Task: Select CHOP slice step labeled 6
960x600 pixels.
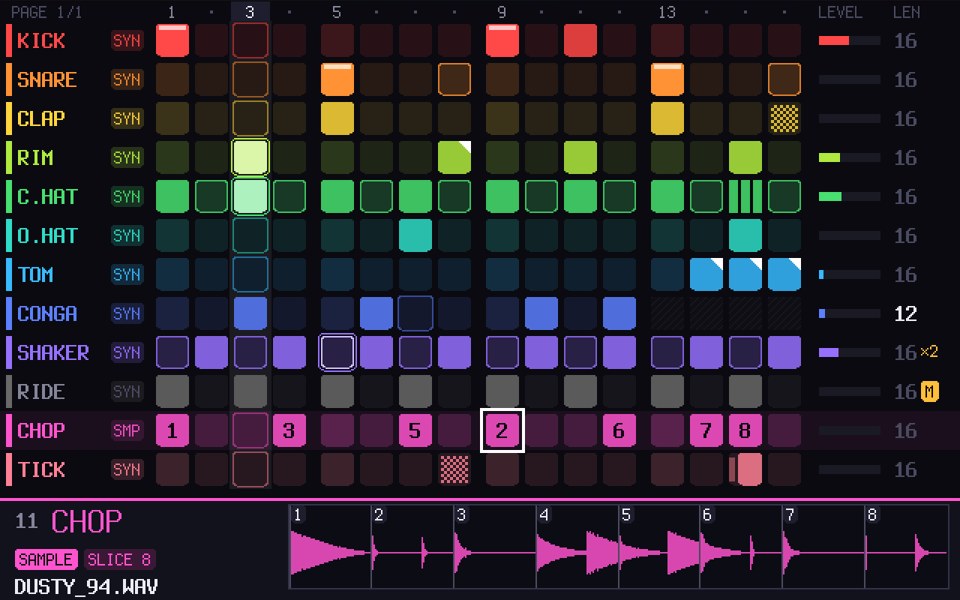Action: click(x=619, y=430)
